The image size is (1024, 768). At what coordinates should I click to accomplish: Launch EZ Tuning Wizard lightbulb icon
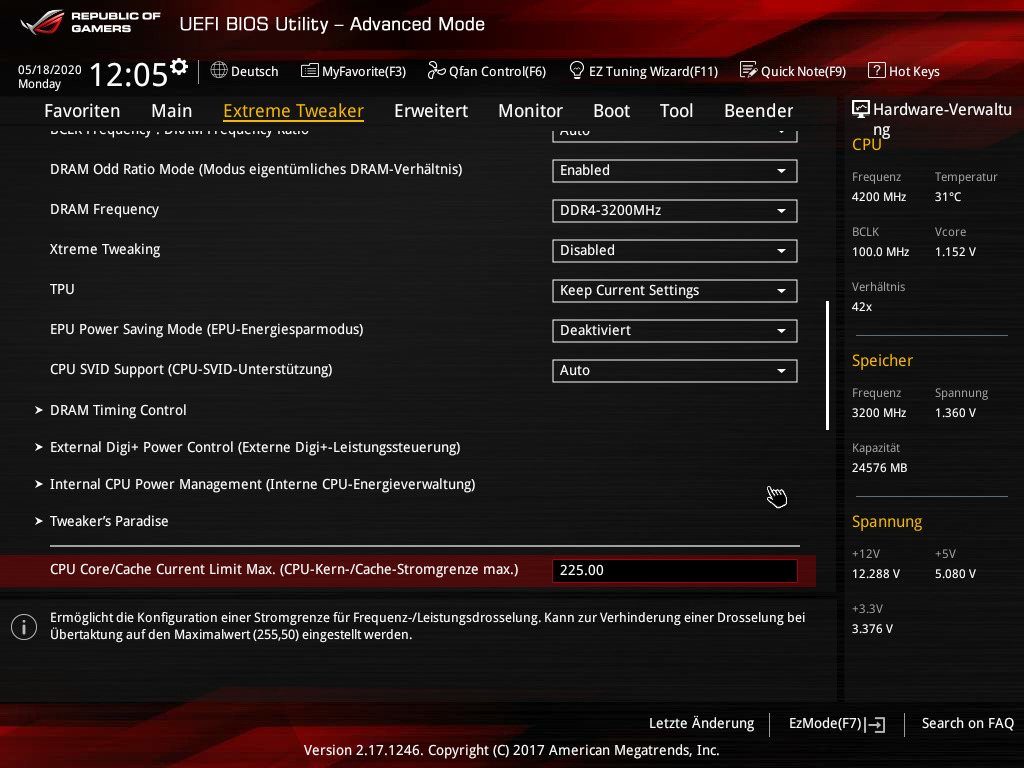point(577,70)
